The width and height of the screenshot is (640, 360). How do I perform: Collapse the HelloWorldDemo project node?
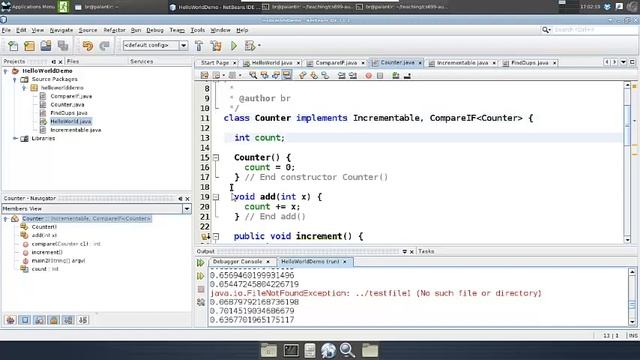pos(6,71)
